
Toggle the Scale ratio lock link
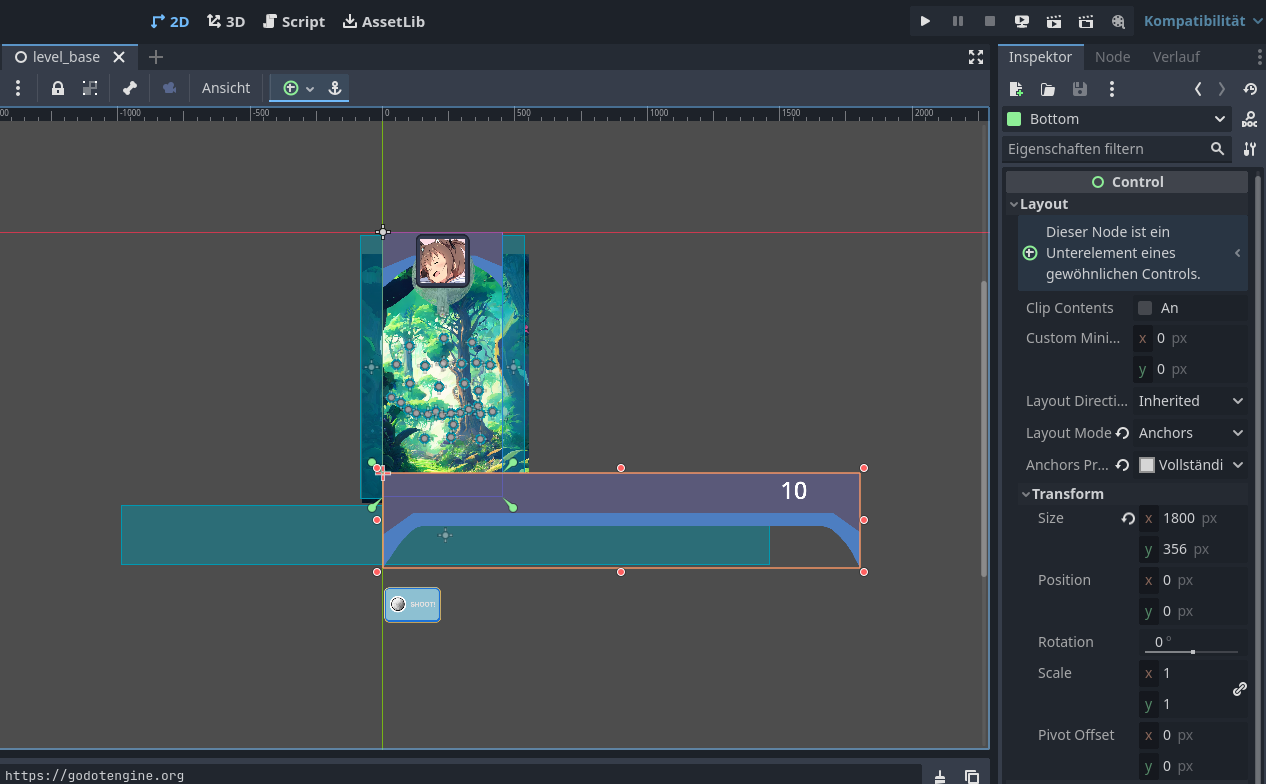[x=1240, y=689]
